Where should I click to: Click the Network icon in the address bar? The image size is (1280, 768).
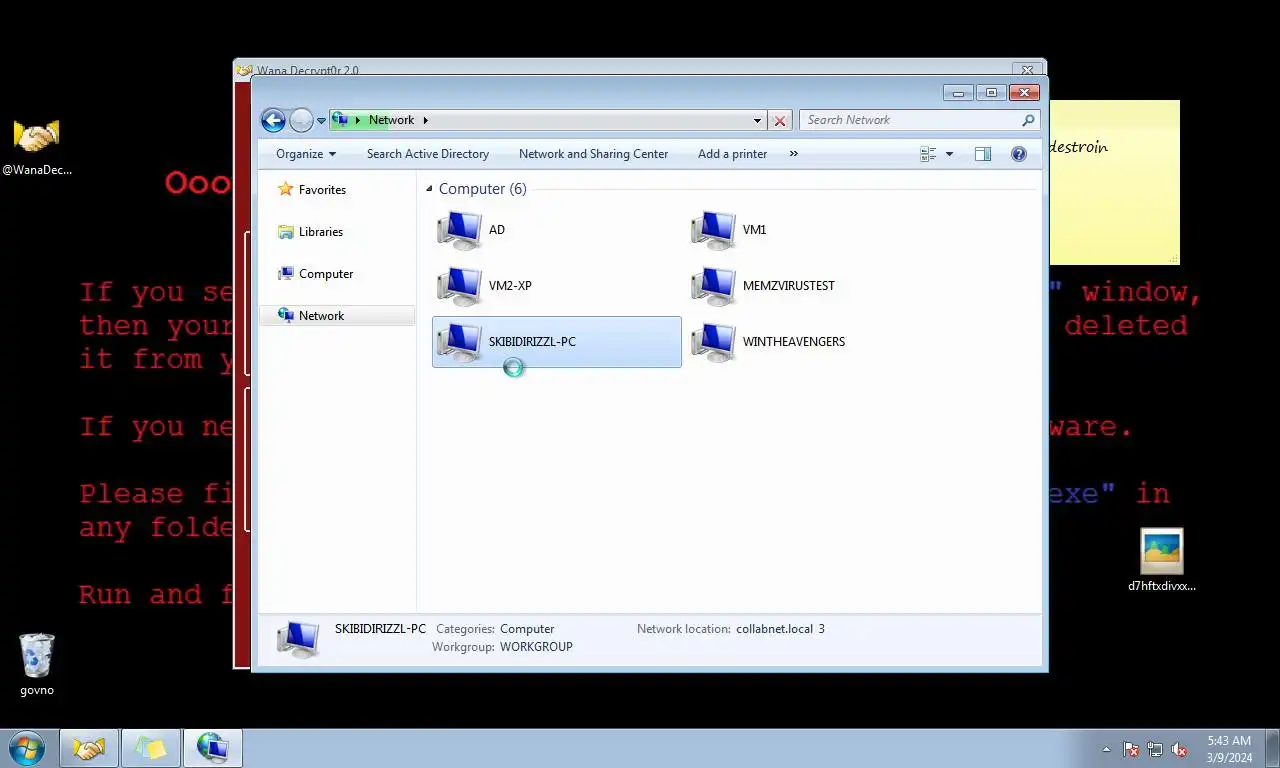tap(340, 120)
